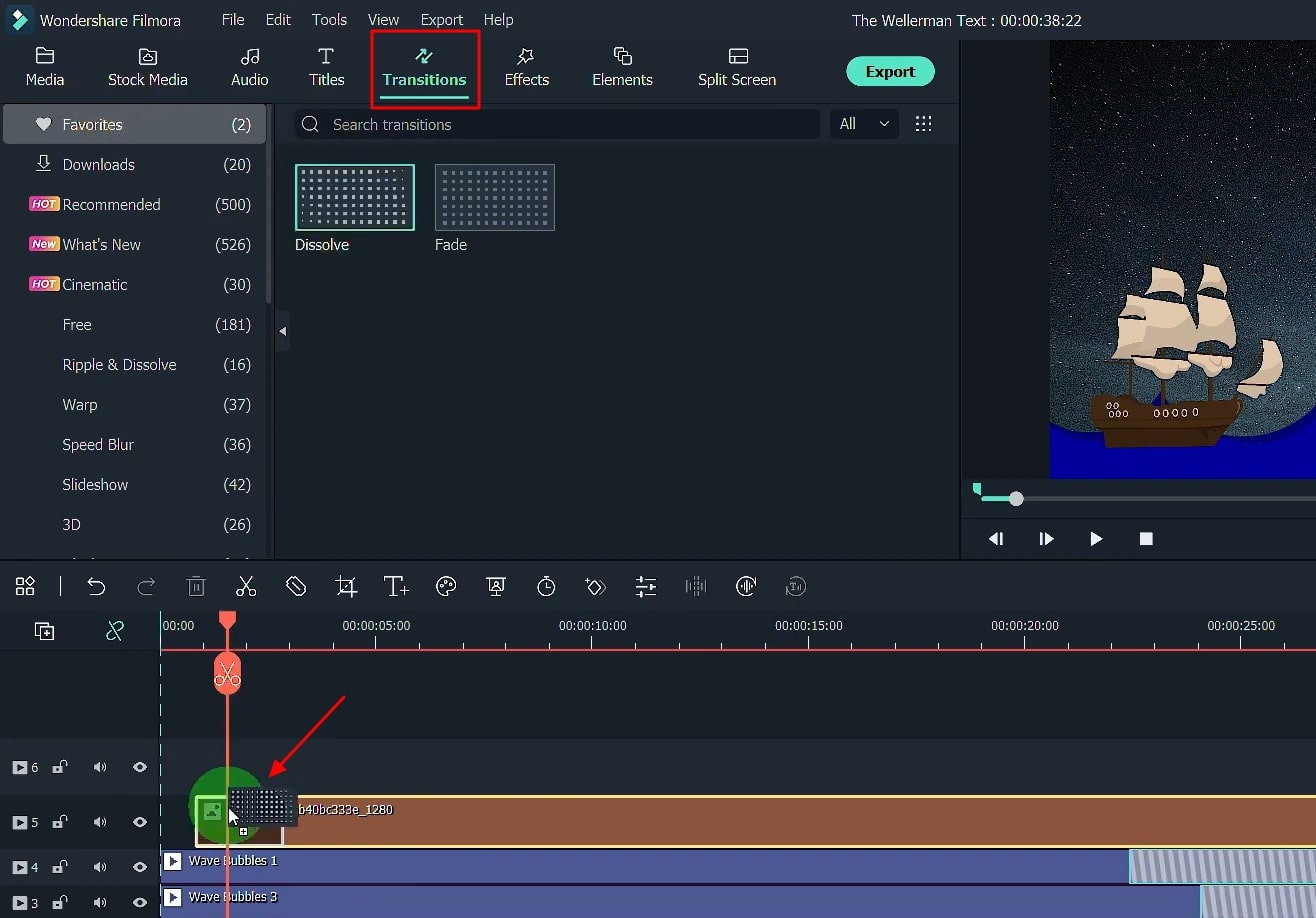
Task: Click the playhead scissors marker
Action: (x=227, y=673)
